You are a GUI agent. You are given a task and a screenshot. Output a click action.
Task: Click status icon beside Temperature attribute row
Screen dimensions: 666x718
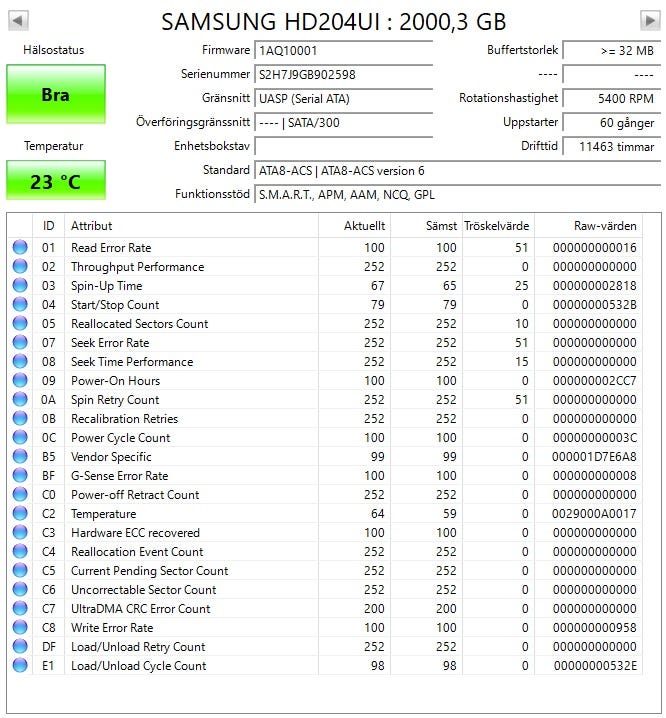[20, 514]
